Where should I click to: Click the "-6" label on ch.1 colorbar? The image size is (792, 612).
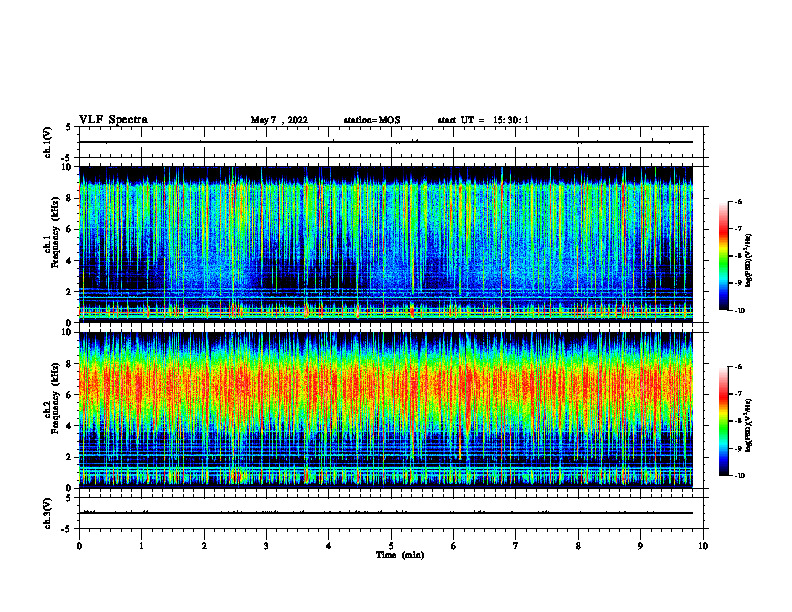point(739,201)
